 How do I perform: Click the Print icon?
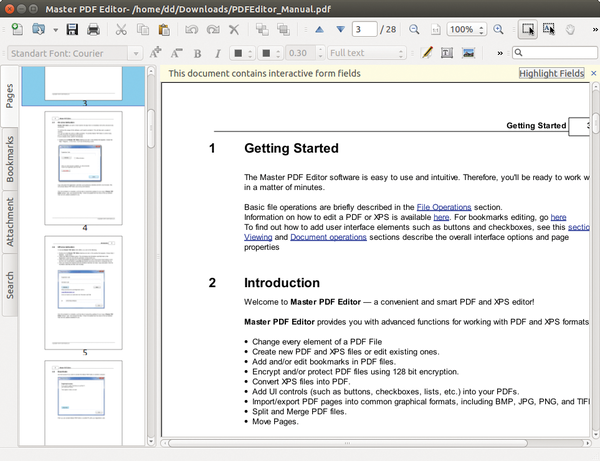point(93,29)
